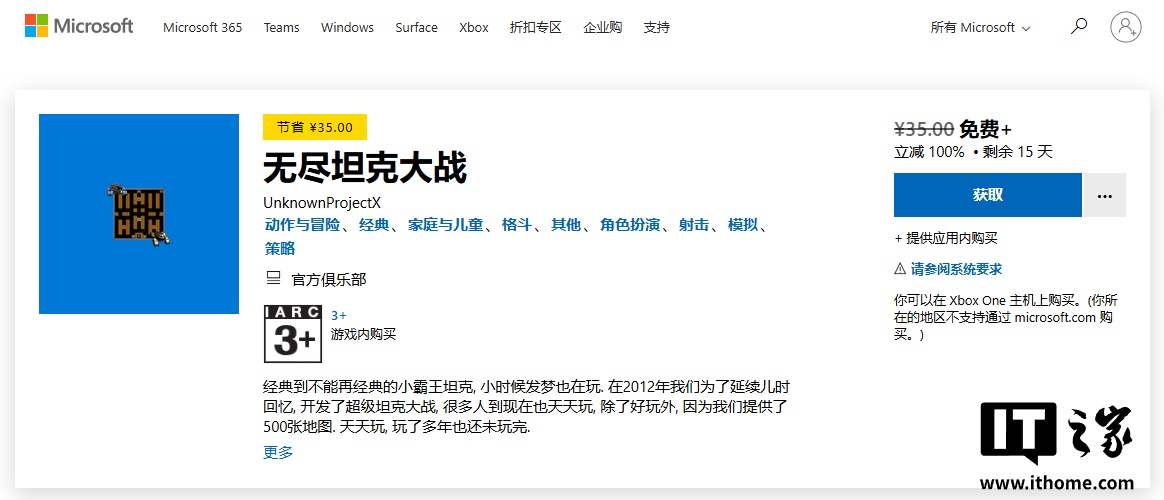Click the Microsoft logo
The width and height of the screenshot is (1164, 500).
point(79,26)
